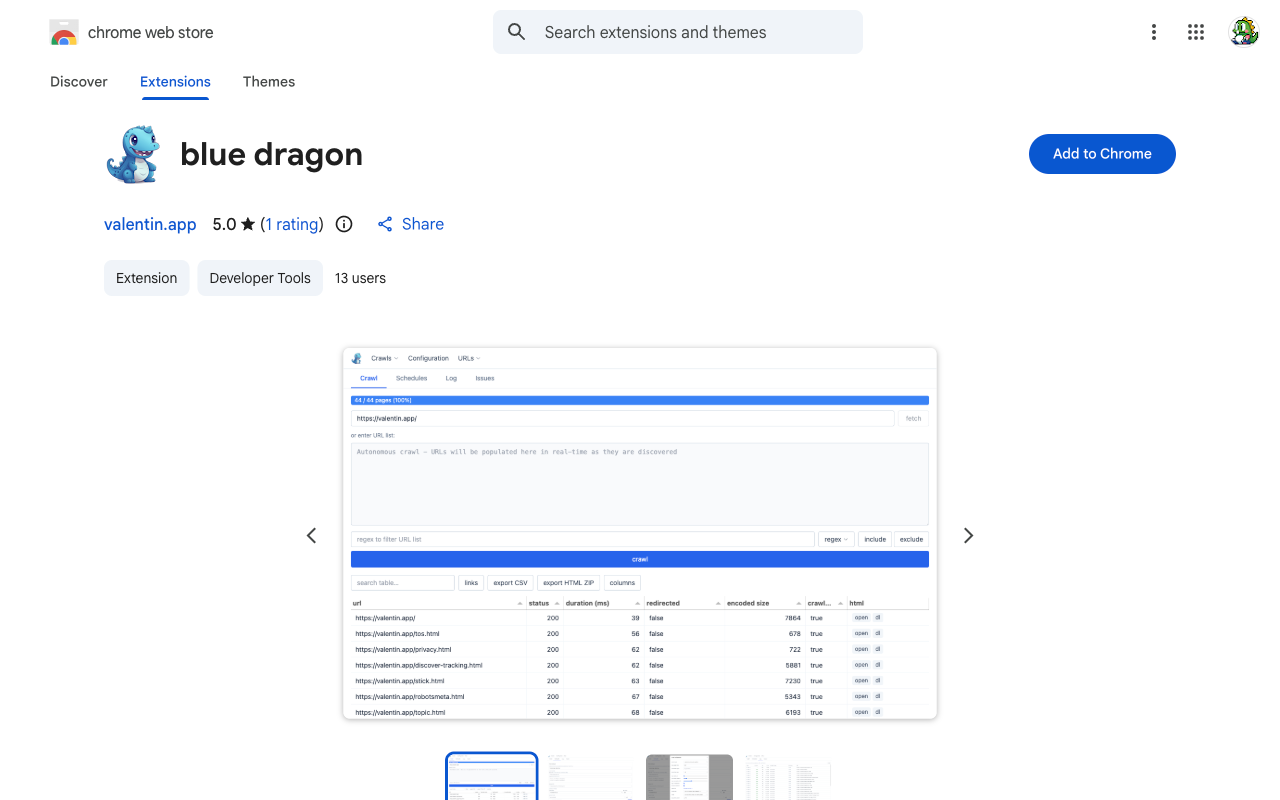The image size is (1280, 800).
Task: Click the Extension category chip
Action: (146, 278)
